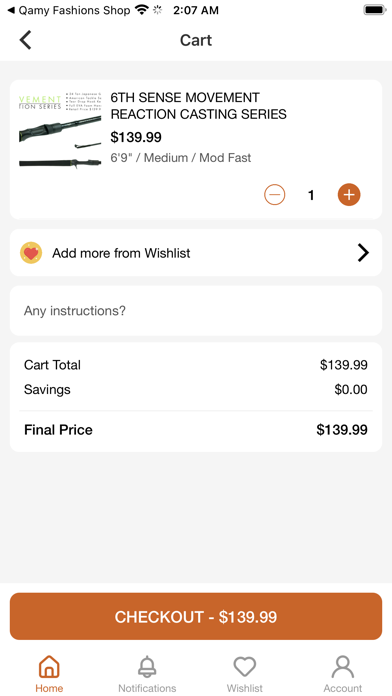
Task: Open the 6TH SENSE MOVEMENT product title
Action: point(198,106)
